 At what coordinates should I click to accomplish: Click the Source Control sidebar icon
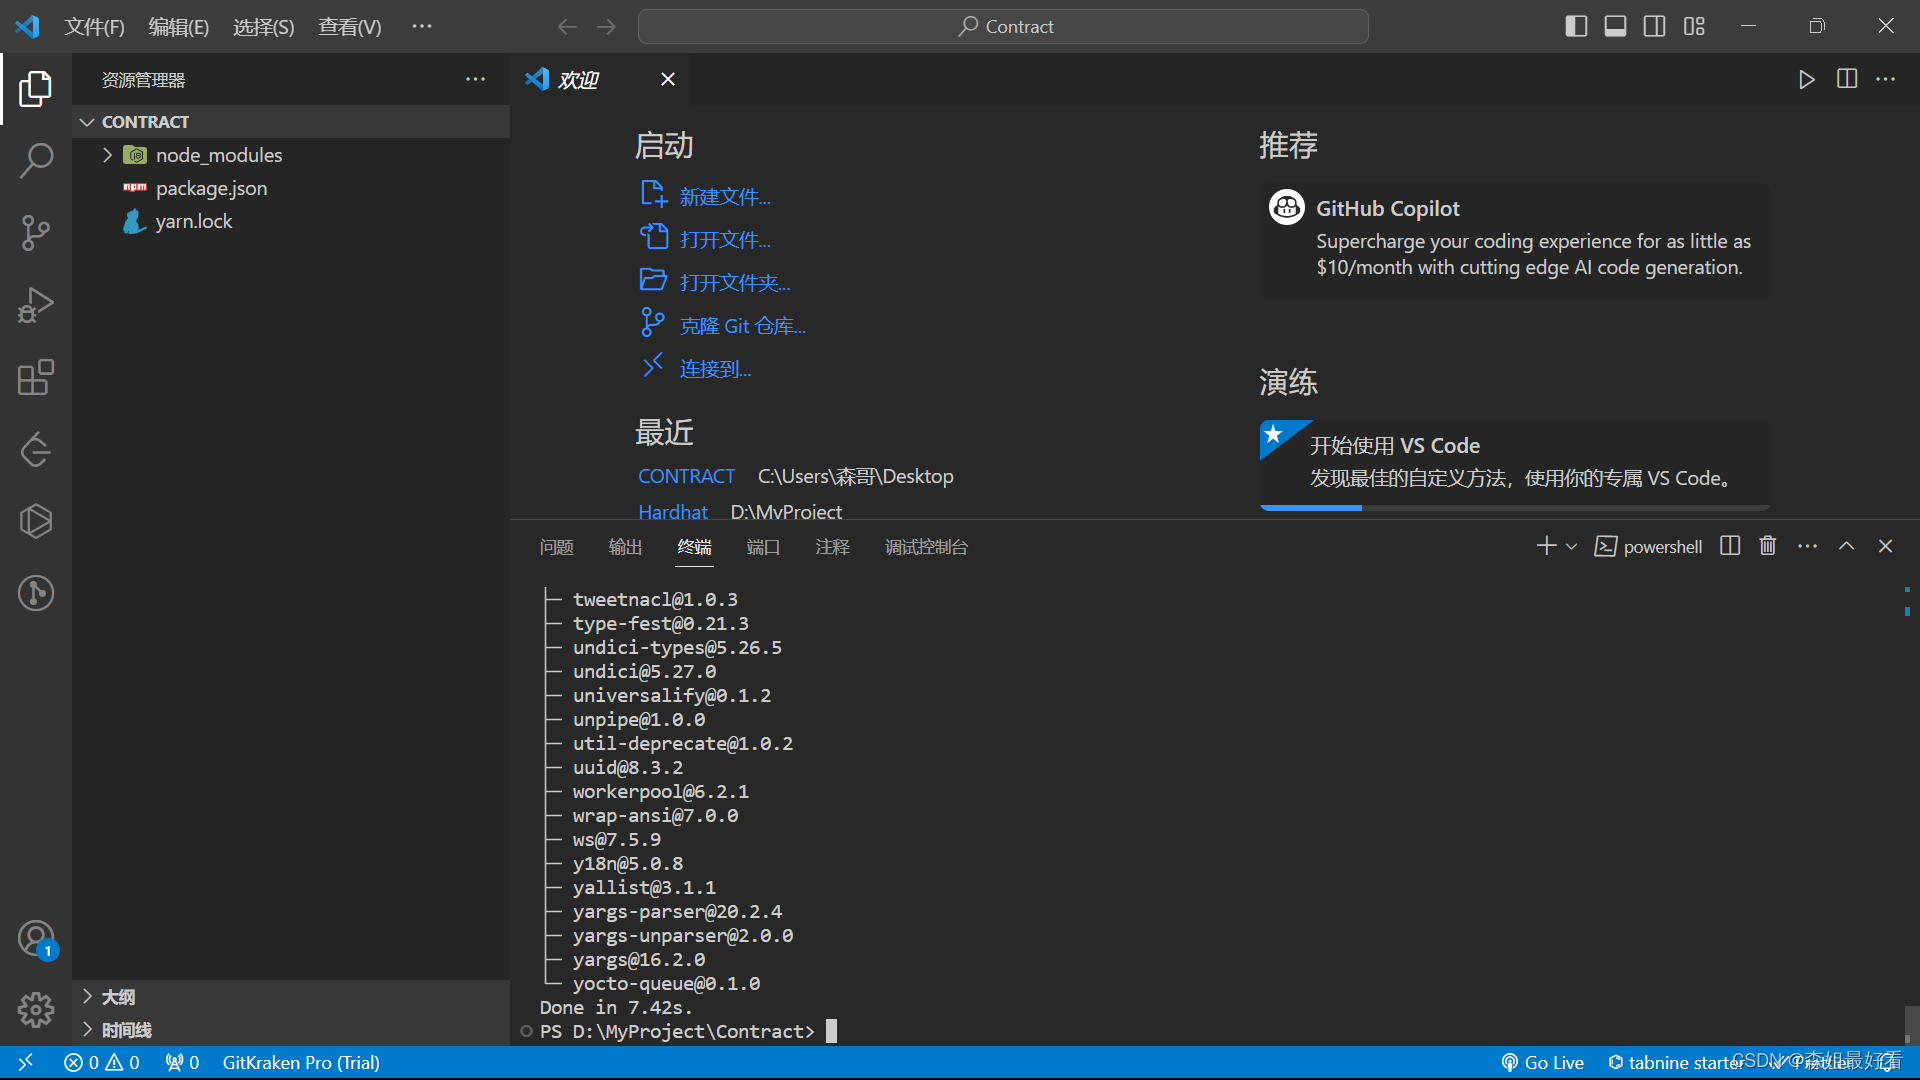(x=36, y=231)
